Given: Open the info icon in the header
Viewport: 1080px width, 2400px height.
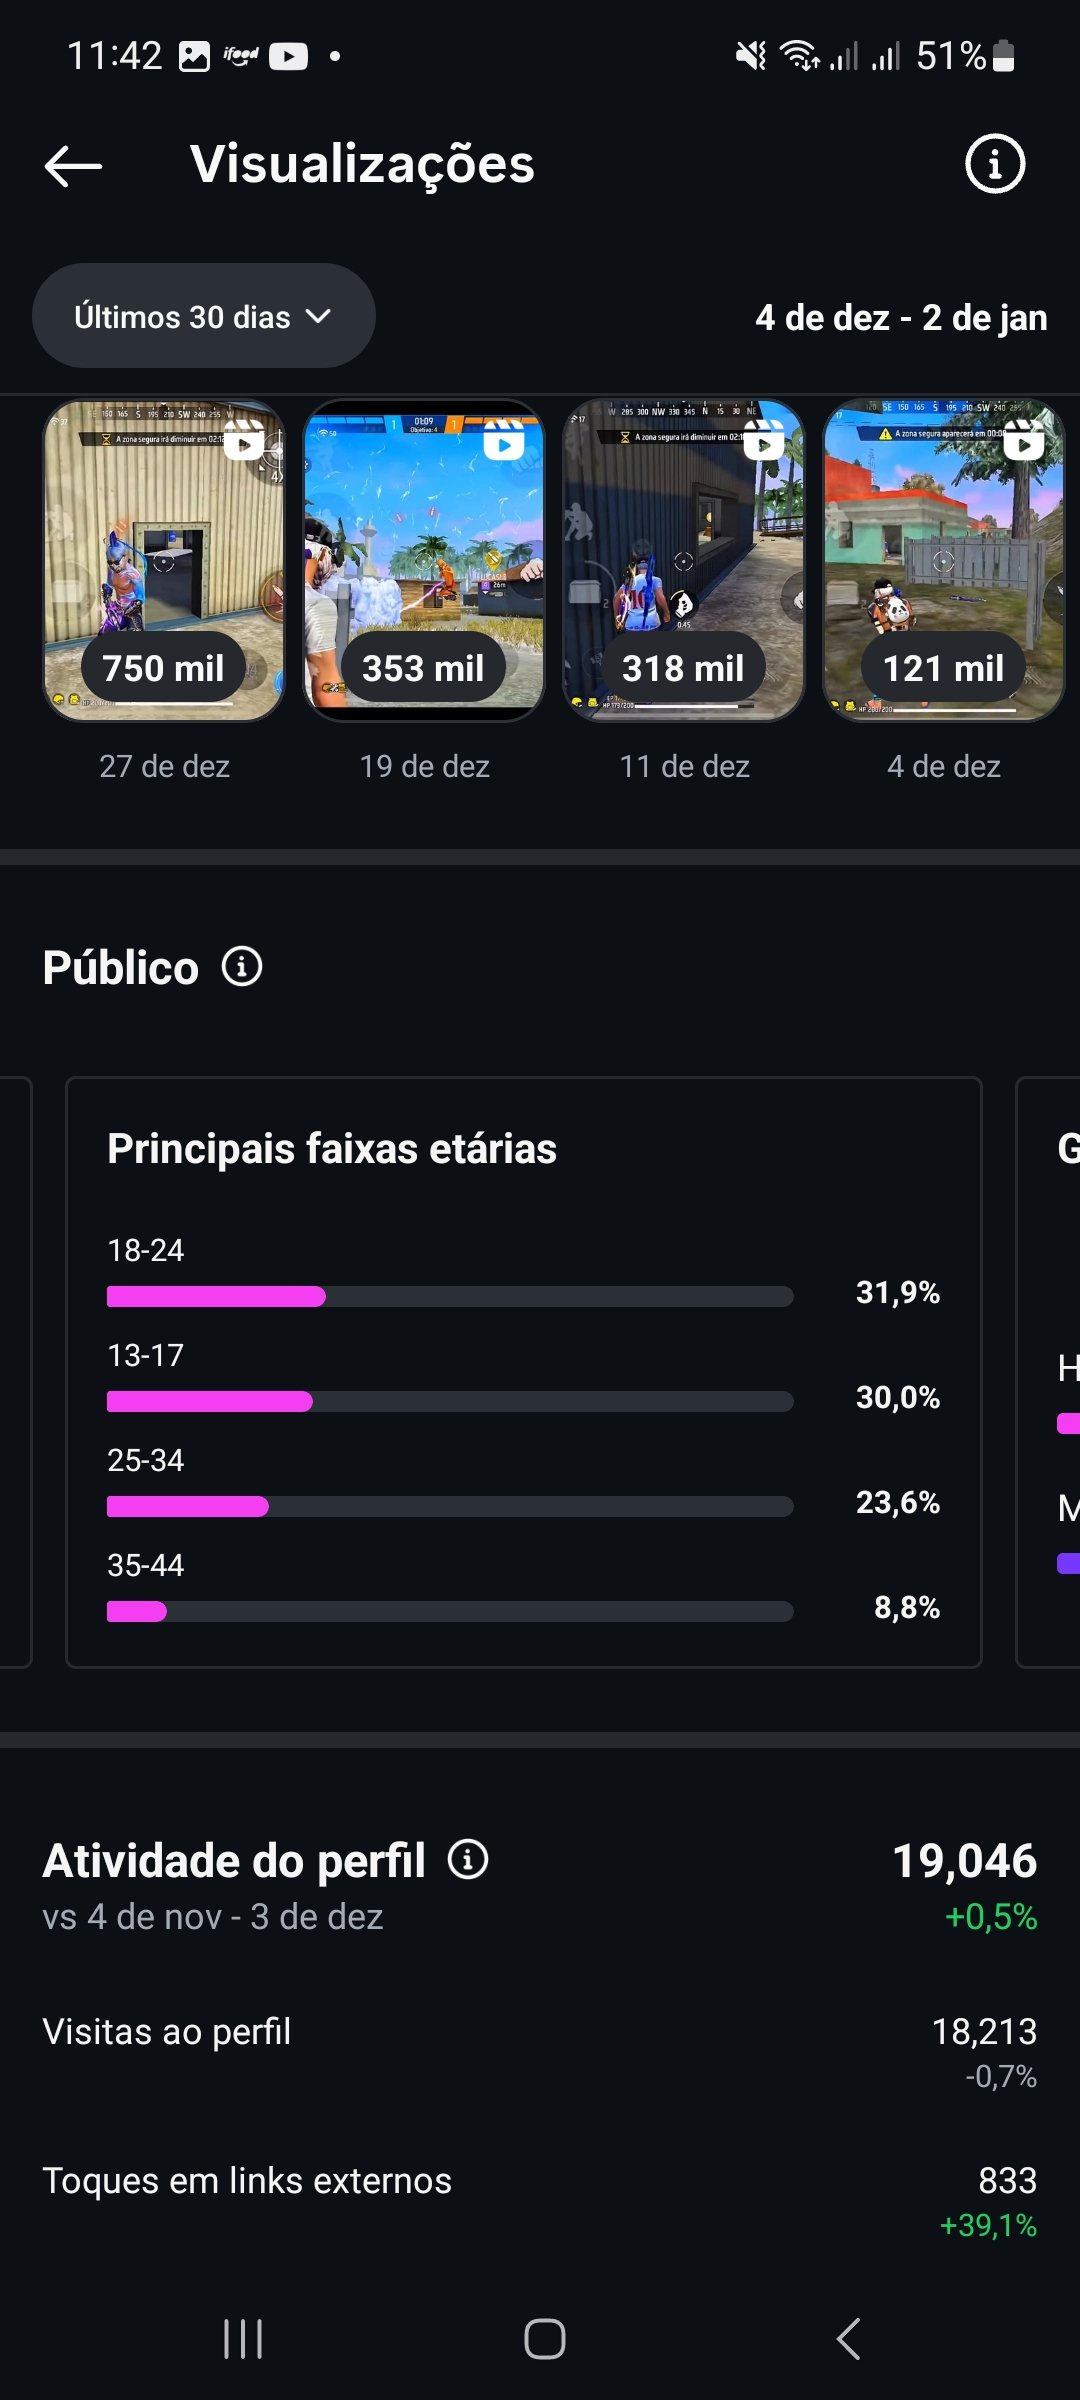Looking at the screenshot, I should coord(994,164).
